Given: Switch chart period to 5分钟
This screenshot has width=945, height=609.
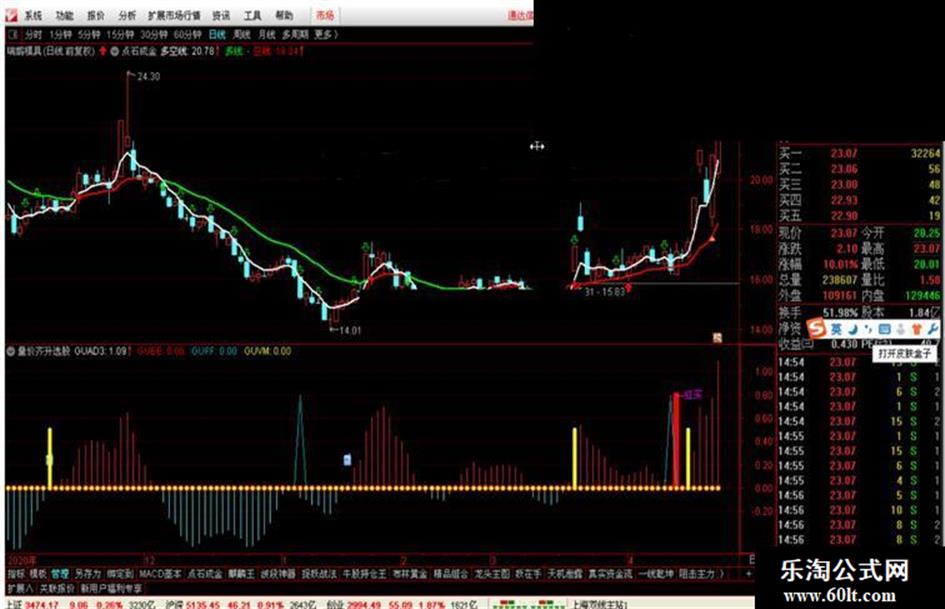Looking at the screenshot, I should point(89,35).
